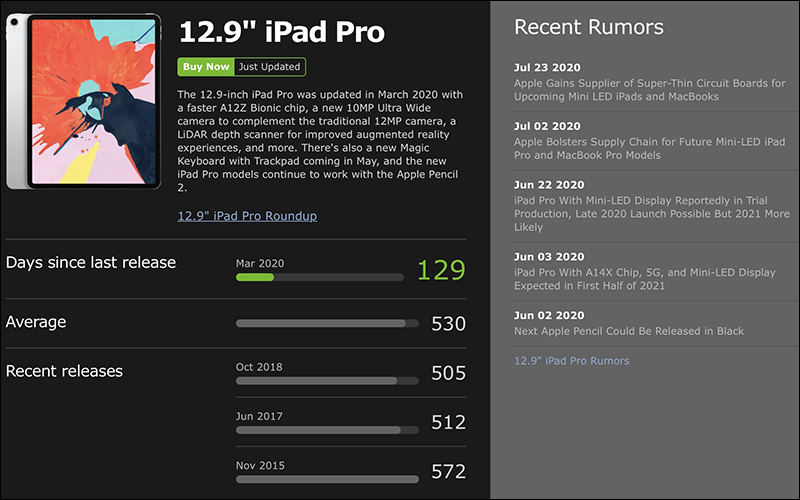Open the 12.9" iPad Pro Rumors link

pos(571,361)
